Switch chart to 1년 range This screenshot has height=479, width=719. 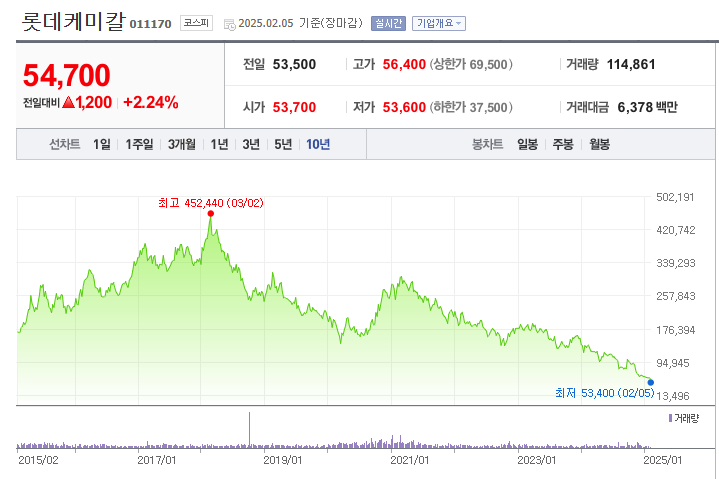pos(219,144)
